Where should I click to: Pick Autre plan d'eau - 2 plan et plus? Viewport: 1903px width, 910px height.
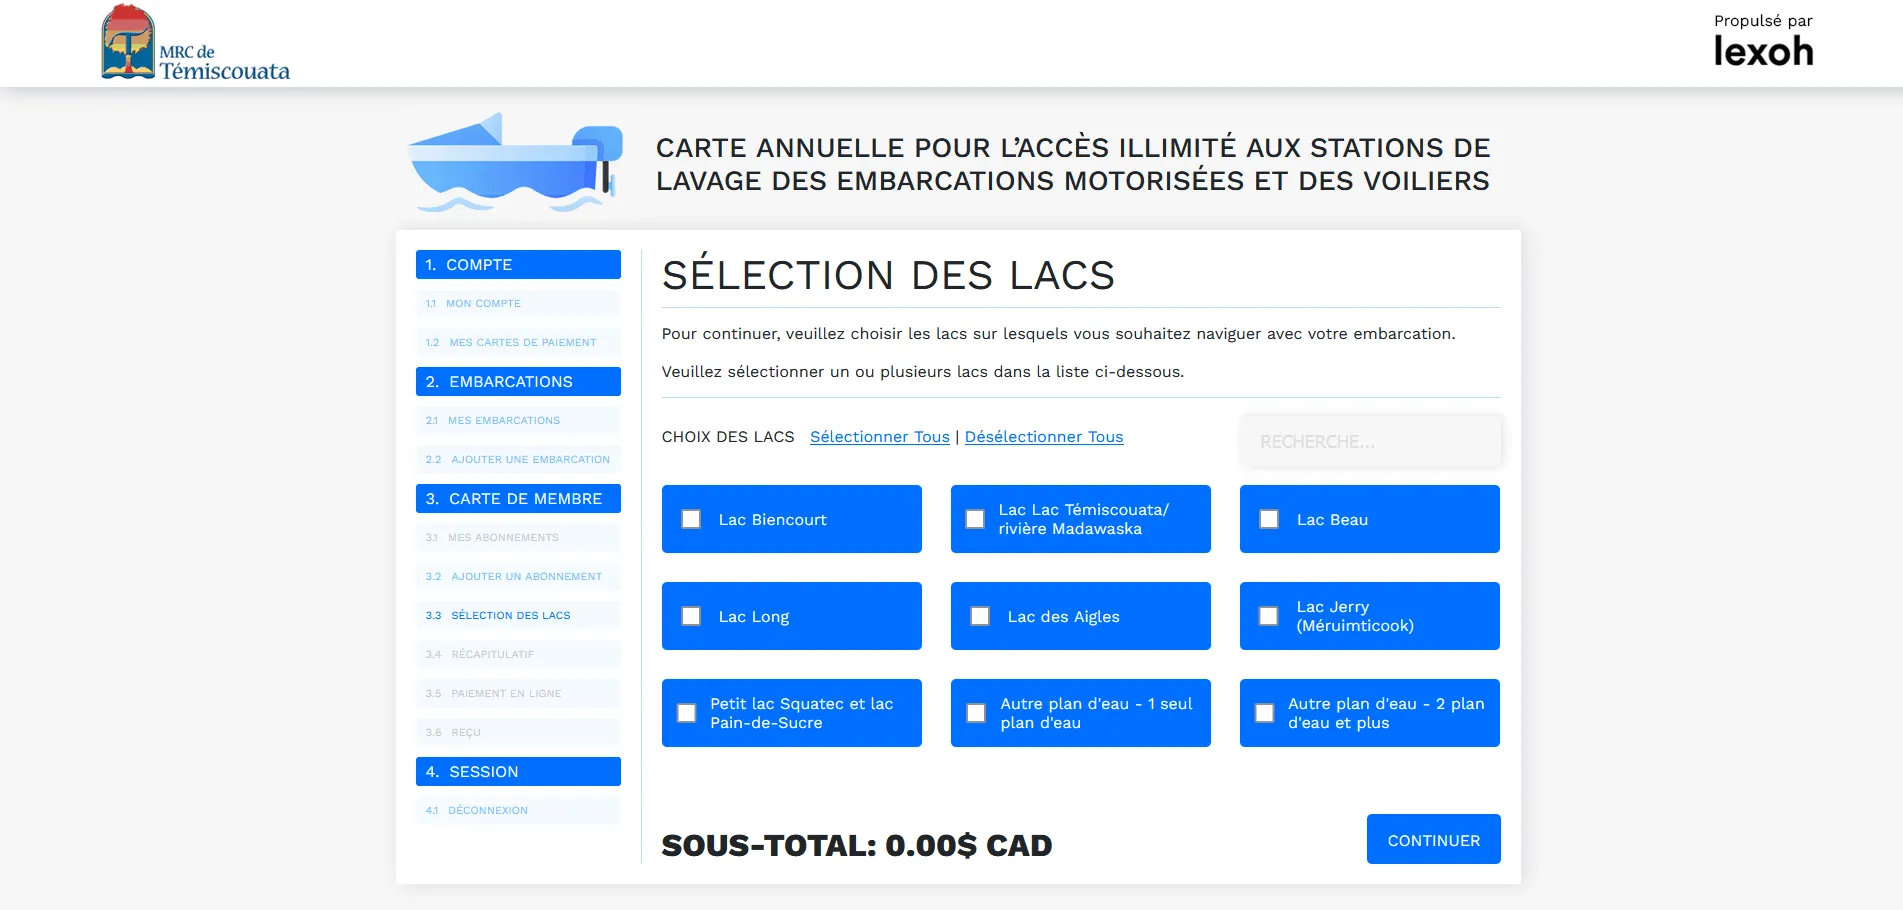(1265, 713)
